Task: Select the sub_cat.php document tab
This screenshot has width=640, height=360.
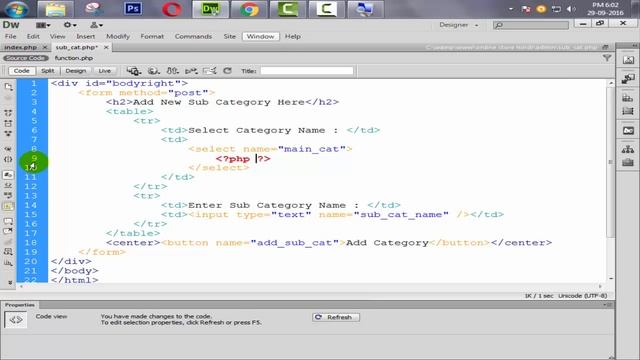Action: (77, 47)
